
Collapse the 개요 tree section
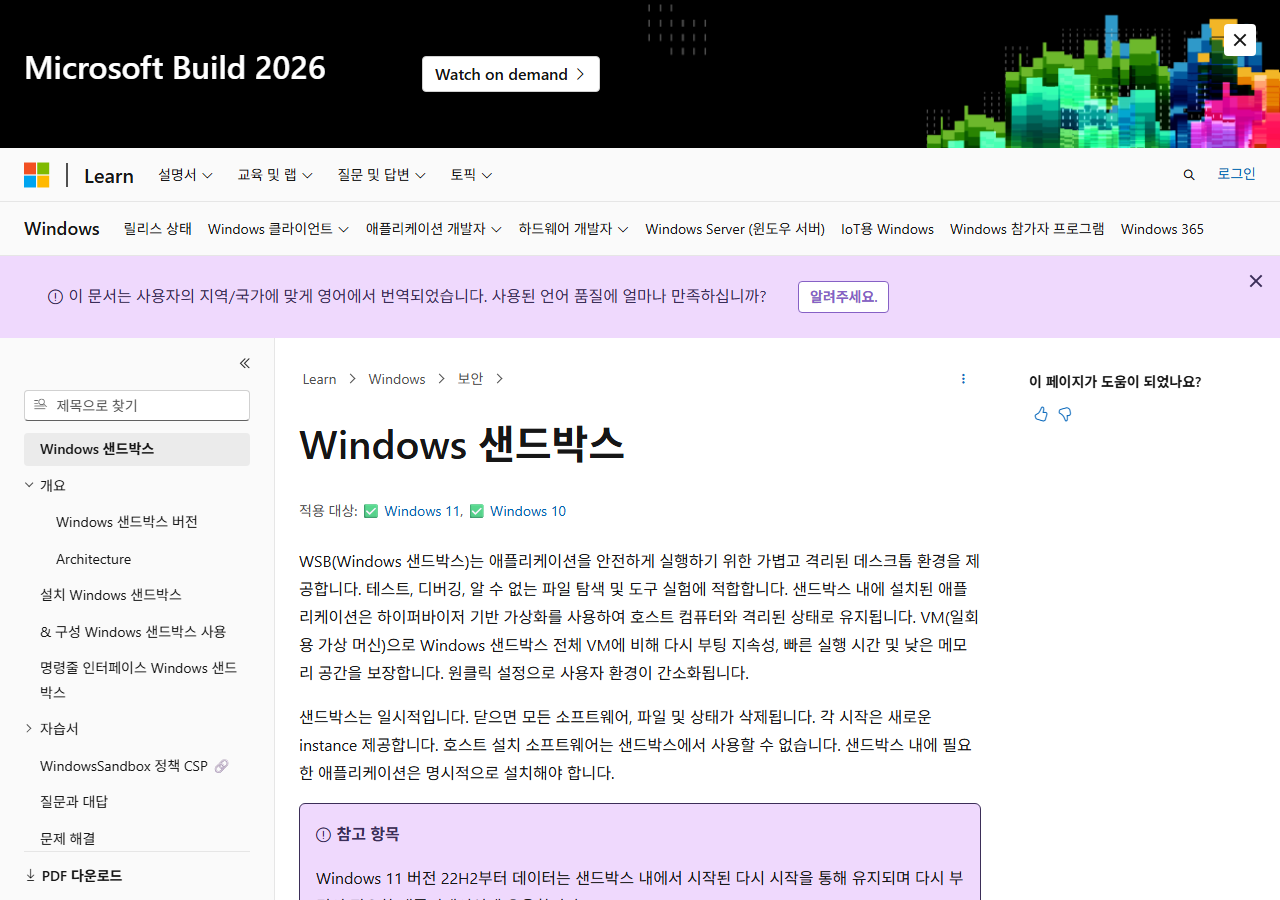tap(29, 485)
